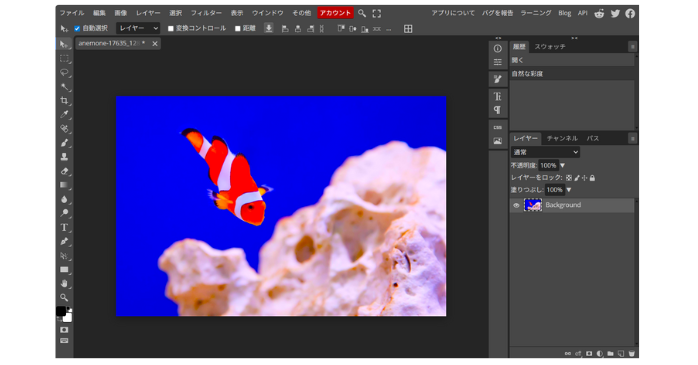Select the Lasso tool
698x365 pixels.
point(64,73)
